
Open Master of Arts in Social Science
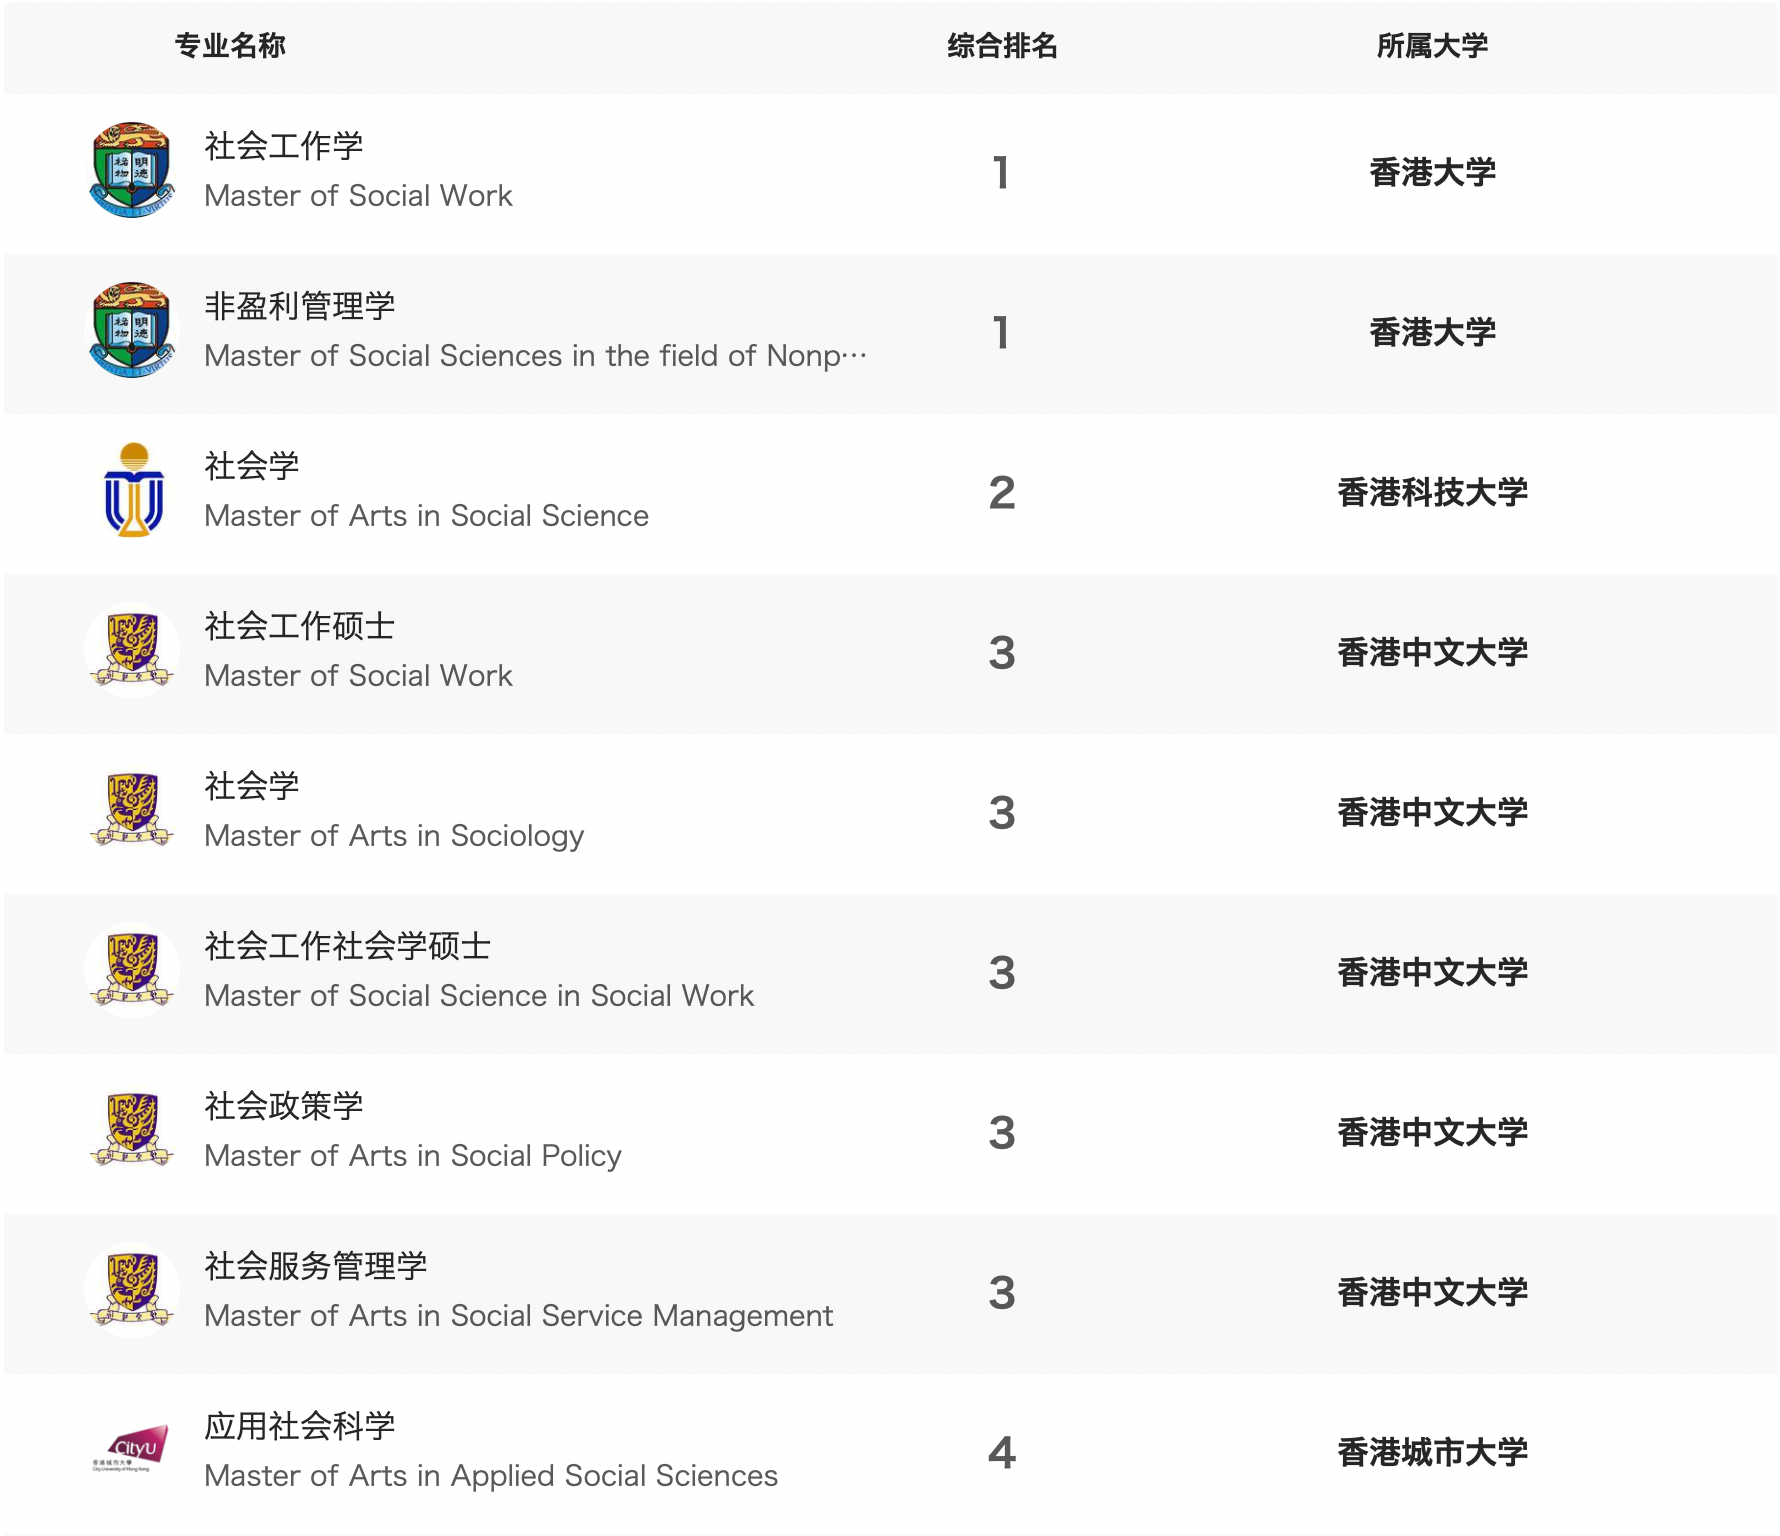click(427, 516)
